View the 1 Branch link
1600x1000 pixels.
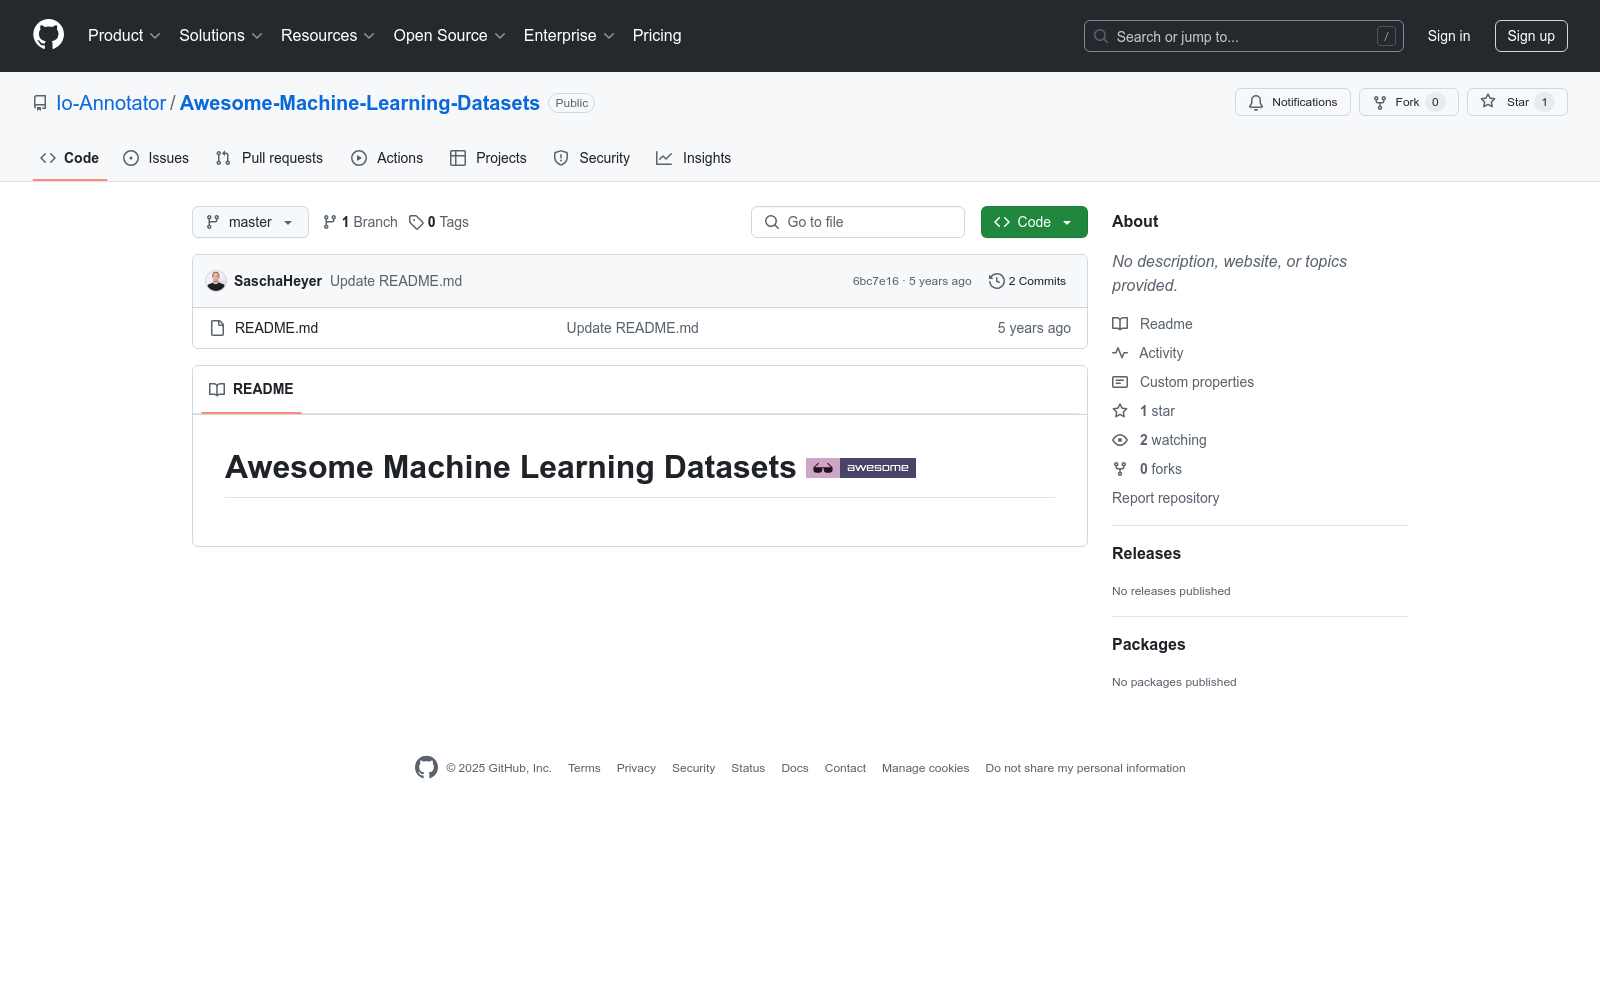tap(360, 222)
